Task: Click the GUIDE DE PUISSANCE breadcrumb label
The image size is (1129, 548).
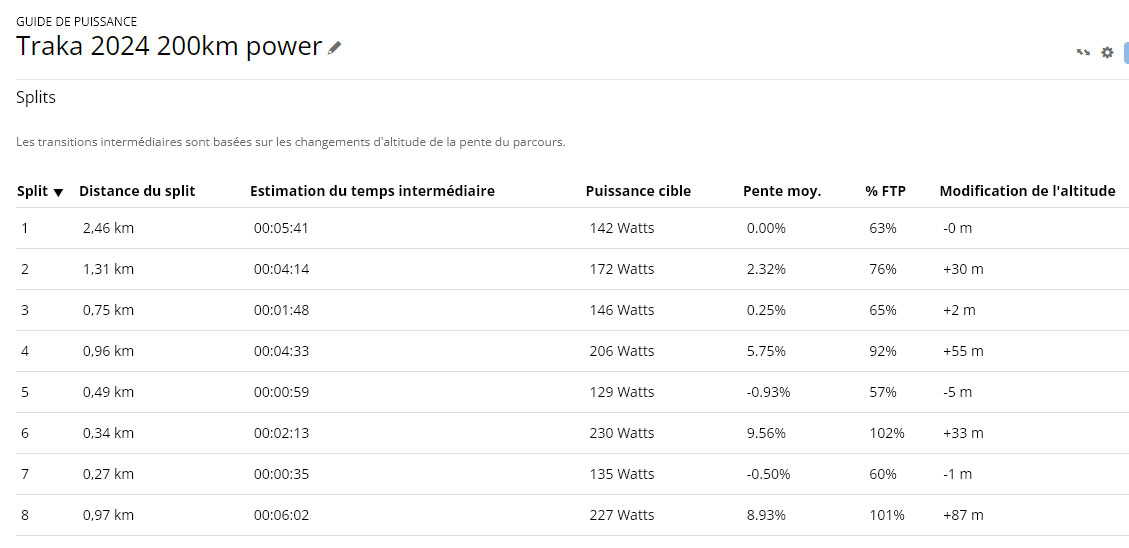Action: 76,22
